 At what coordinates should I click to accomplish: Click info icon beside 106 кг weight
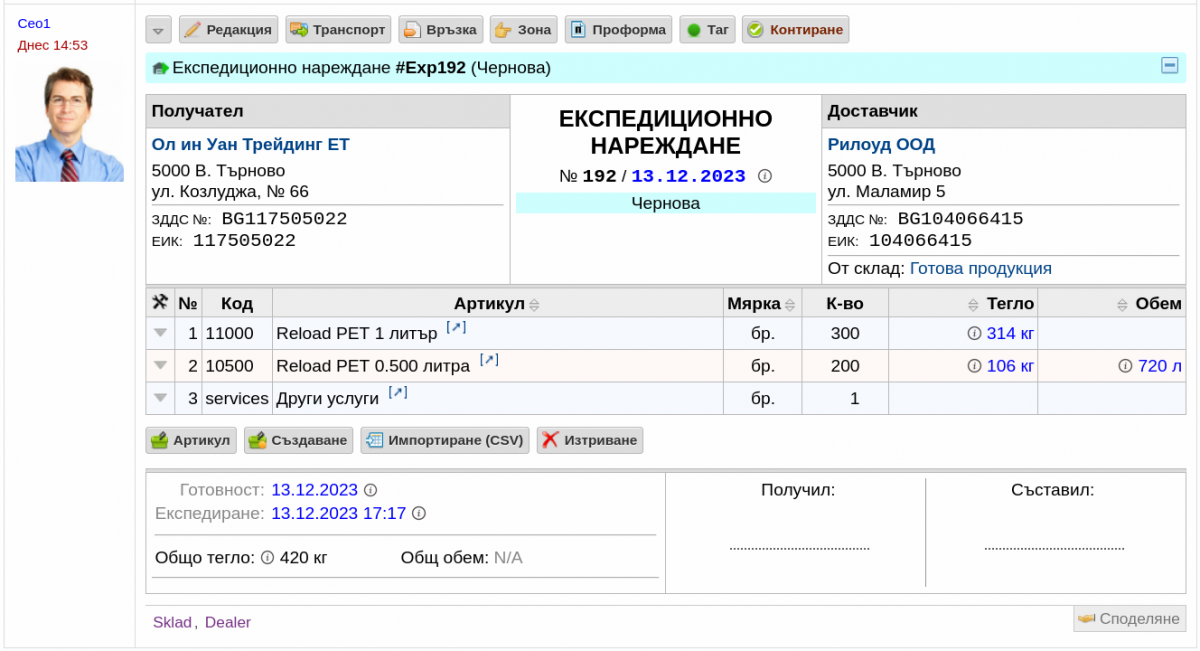coord(974,366)
